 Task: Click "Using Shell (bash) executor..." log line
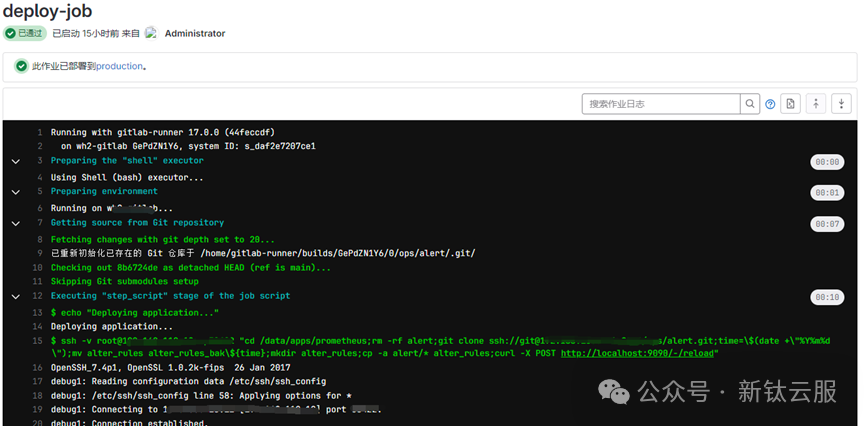127,177
